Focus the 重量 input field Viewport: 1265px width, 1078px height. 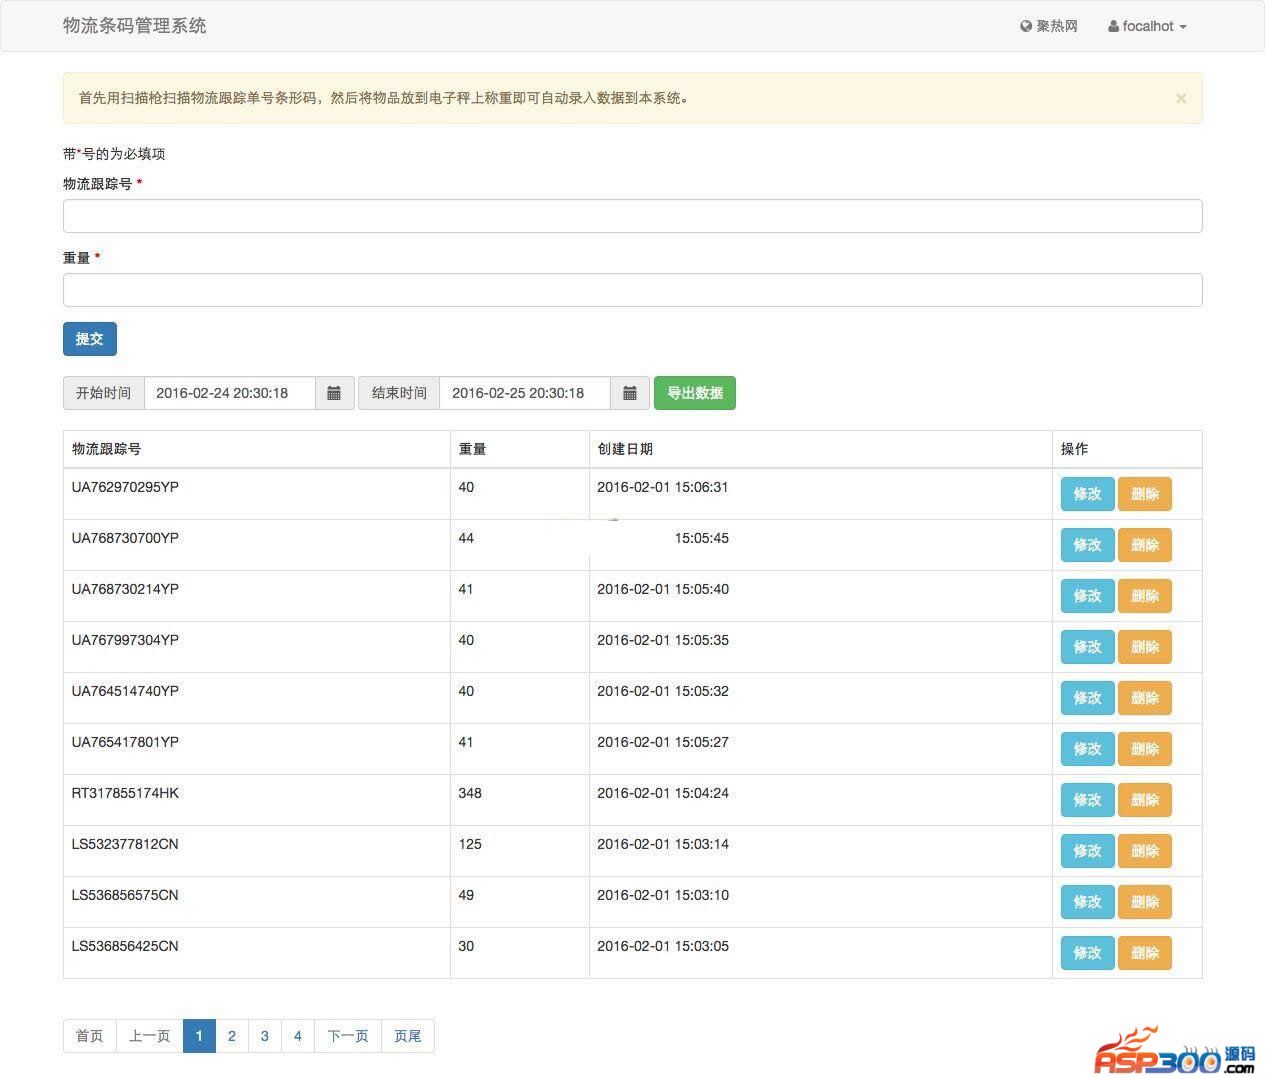pos(632,290)
